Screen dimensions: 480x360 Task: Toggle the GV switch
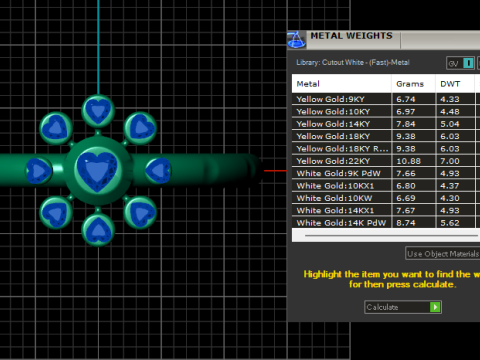coord(460,63)
